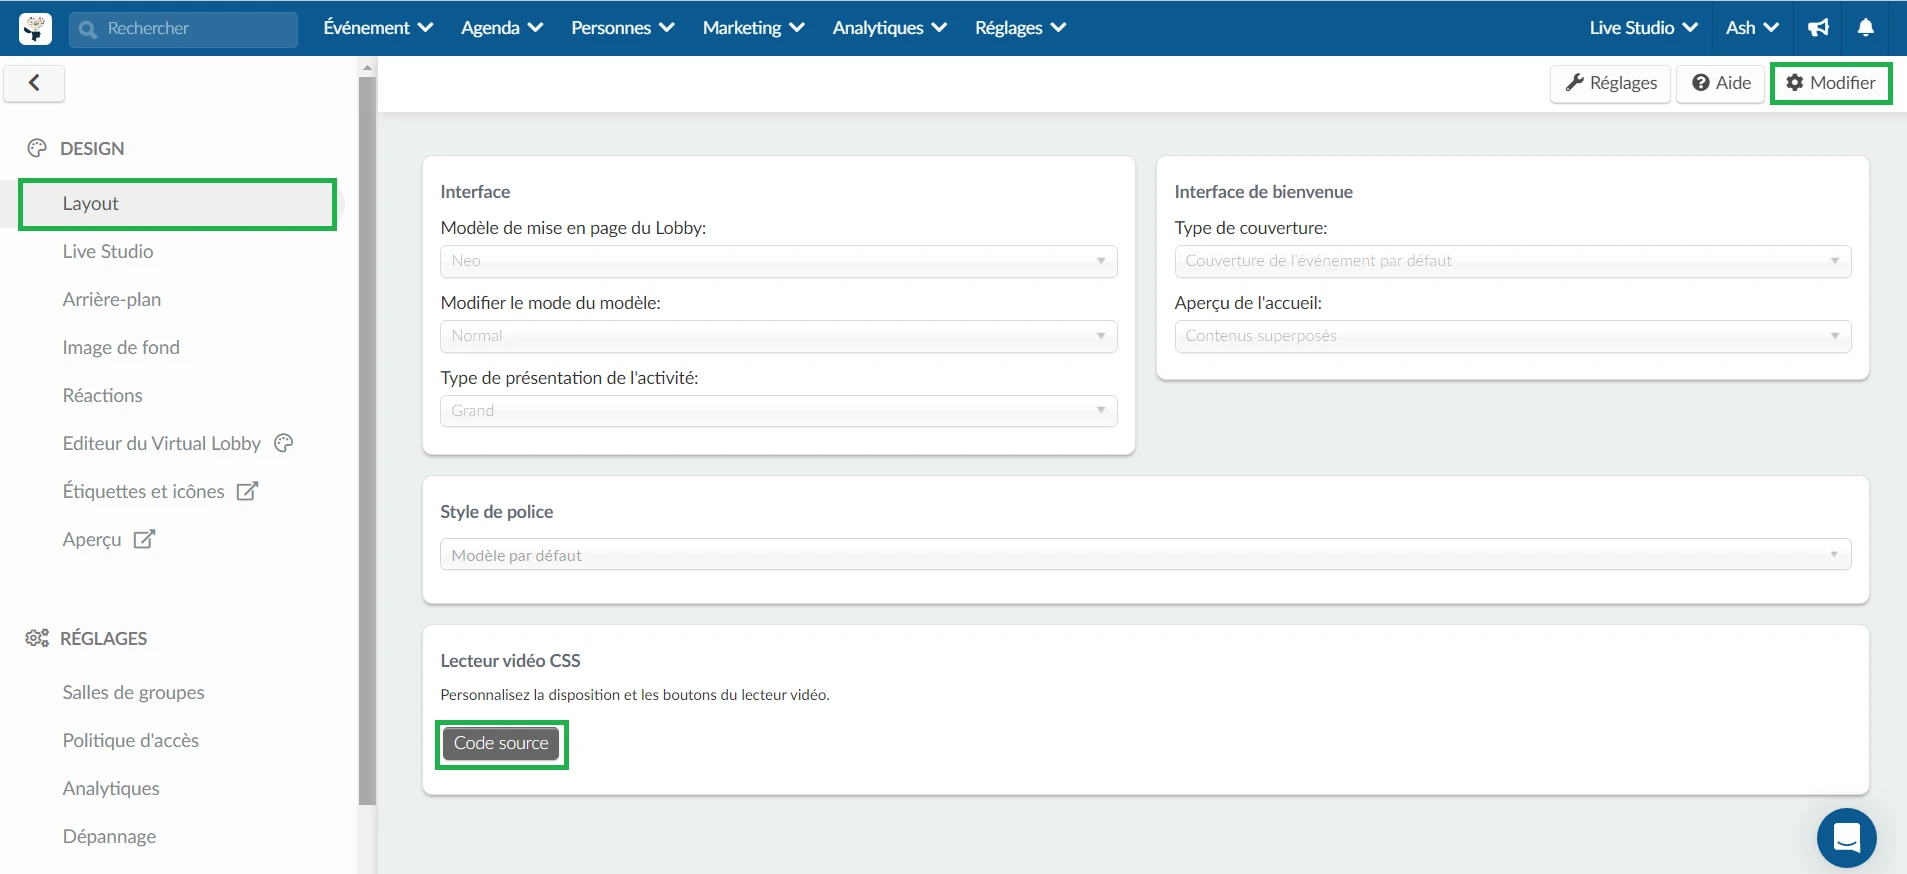Click the RÉGLAGES gears icon
This screenshot has height=874, width=1907.
pos(37,638)
